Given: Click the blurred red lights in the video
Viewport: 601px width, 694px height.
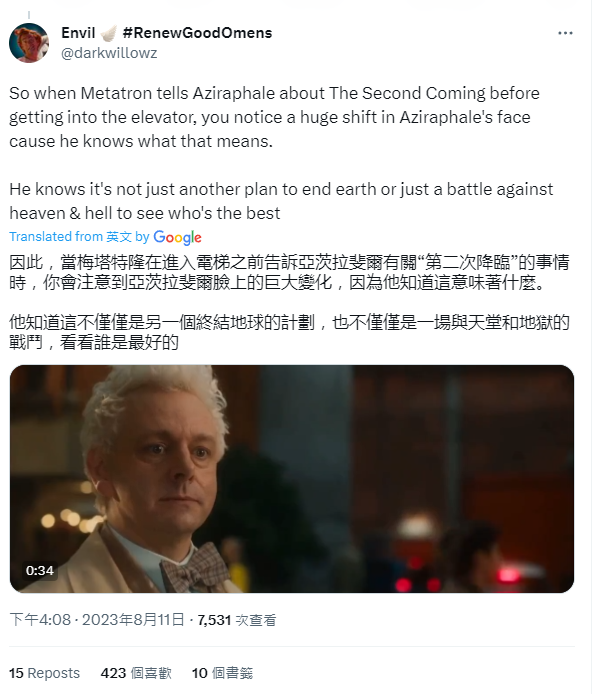Looking at the screenshot, I should pyautogui.click(x=458, y=575).
